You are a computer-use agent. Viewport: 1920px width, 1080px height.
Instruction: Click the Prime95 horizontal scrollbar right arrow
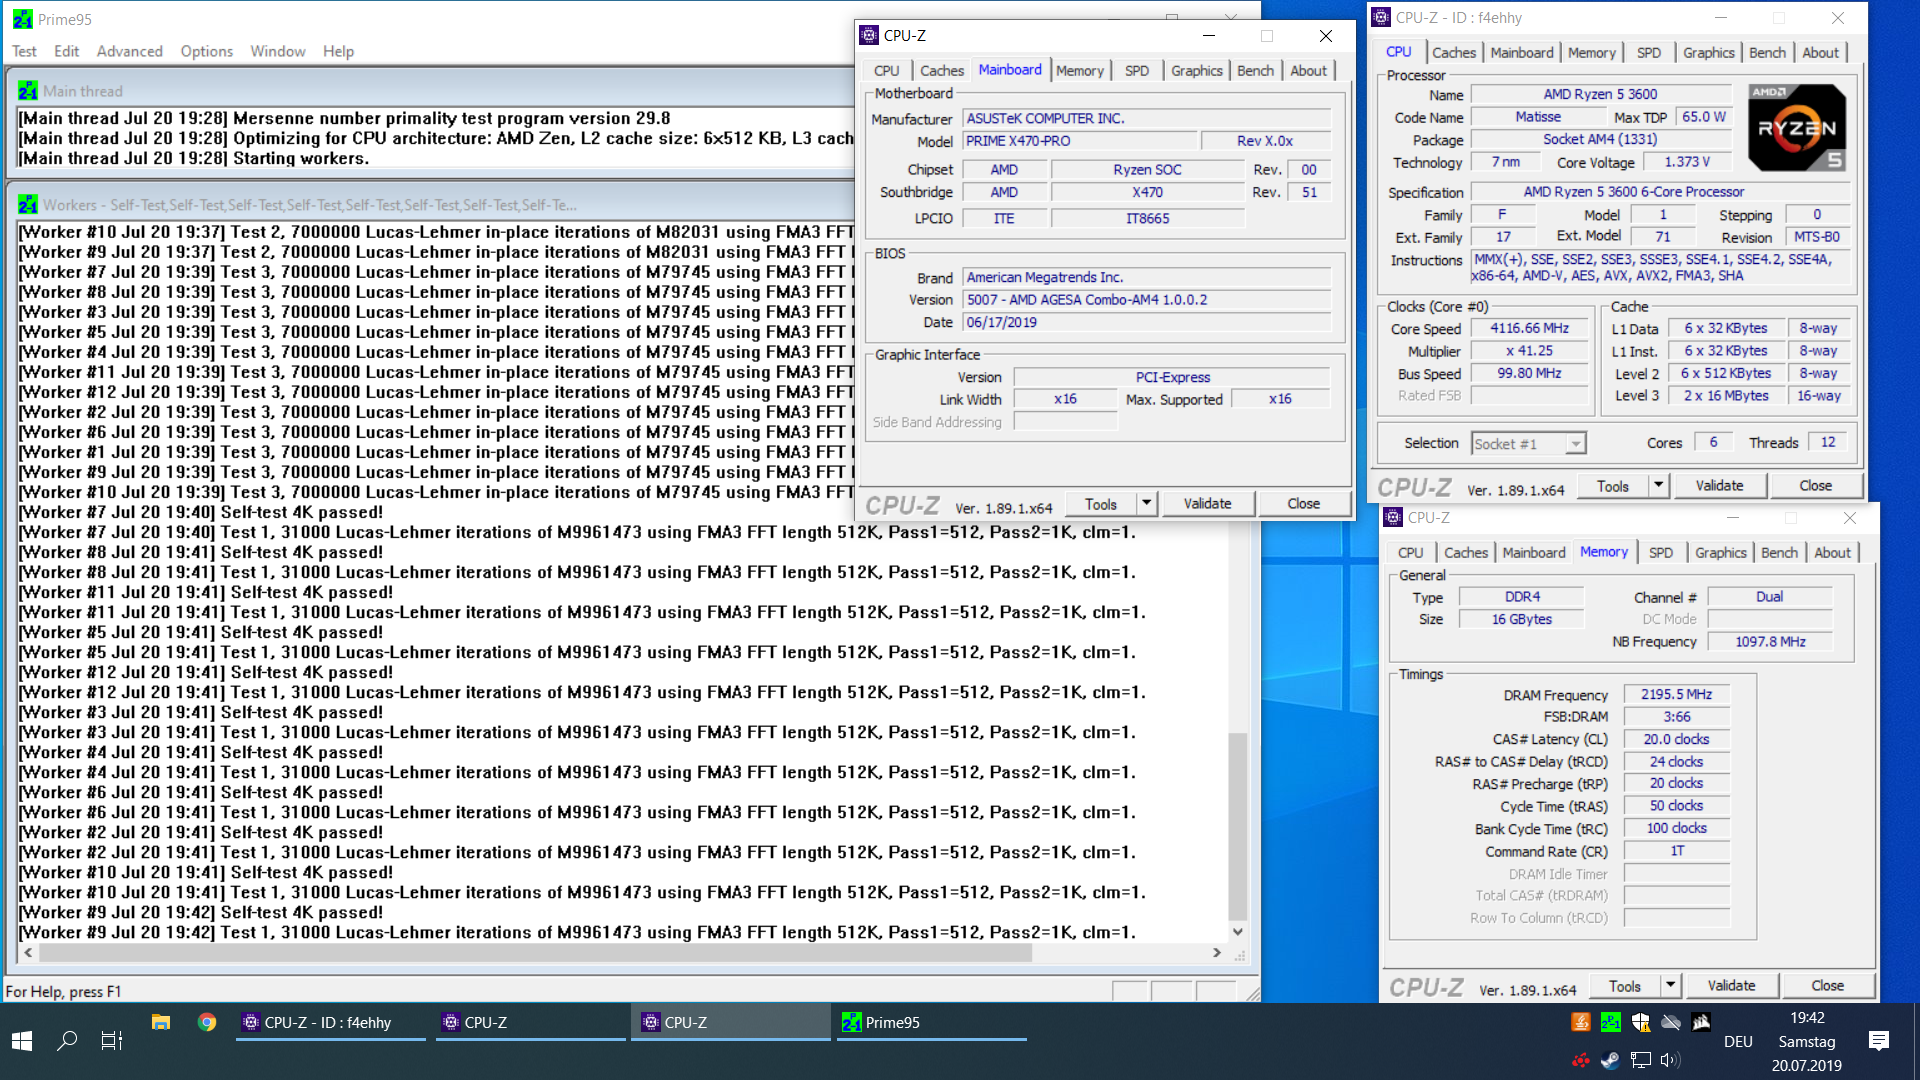[1216, 953]
